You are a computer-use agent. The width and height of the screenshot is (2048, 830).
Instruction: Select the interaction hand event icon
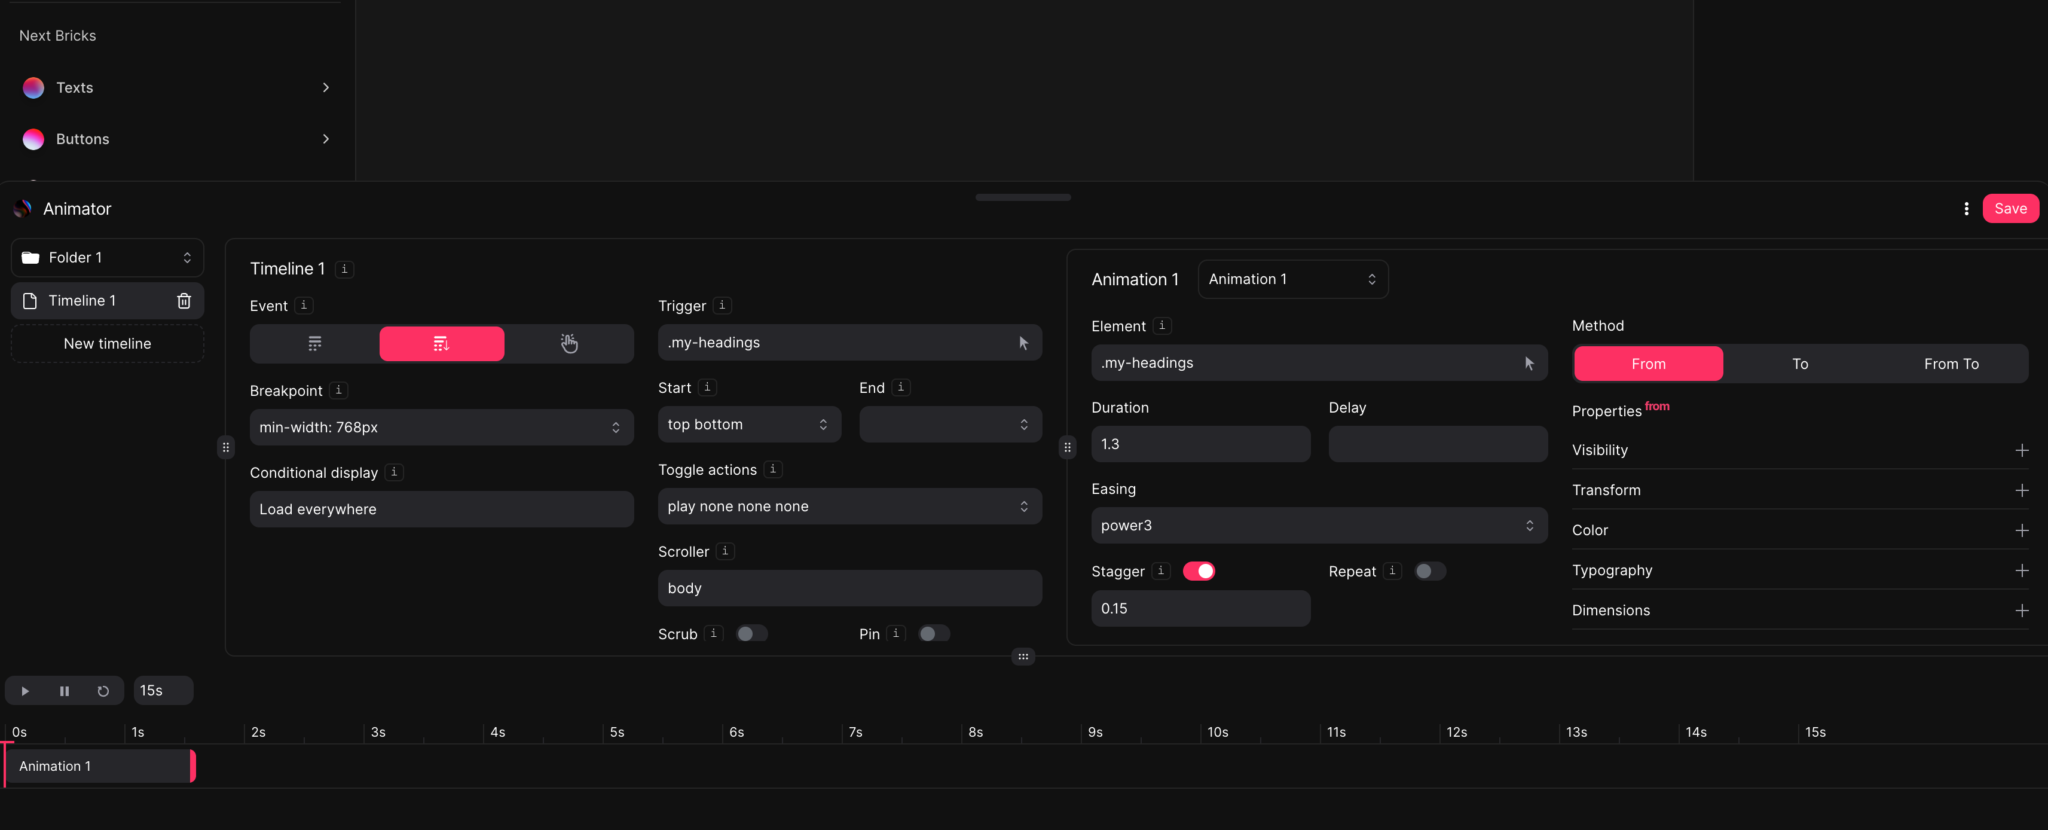click(569, 344)
